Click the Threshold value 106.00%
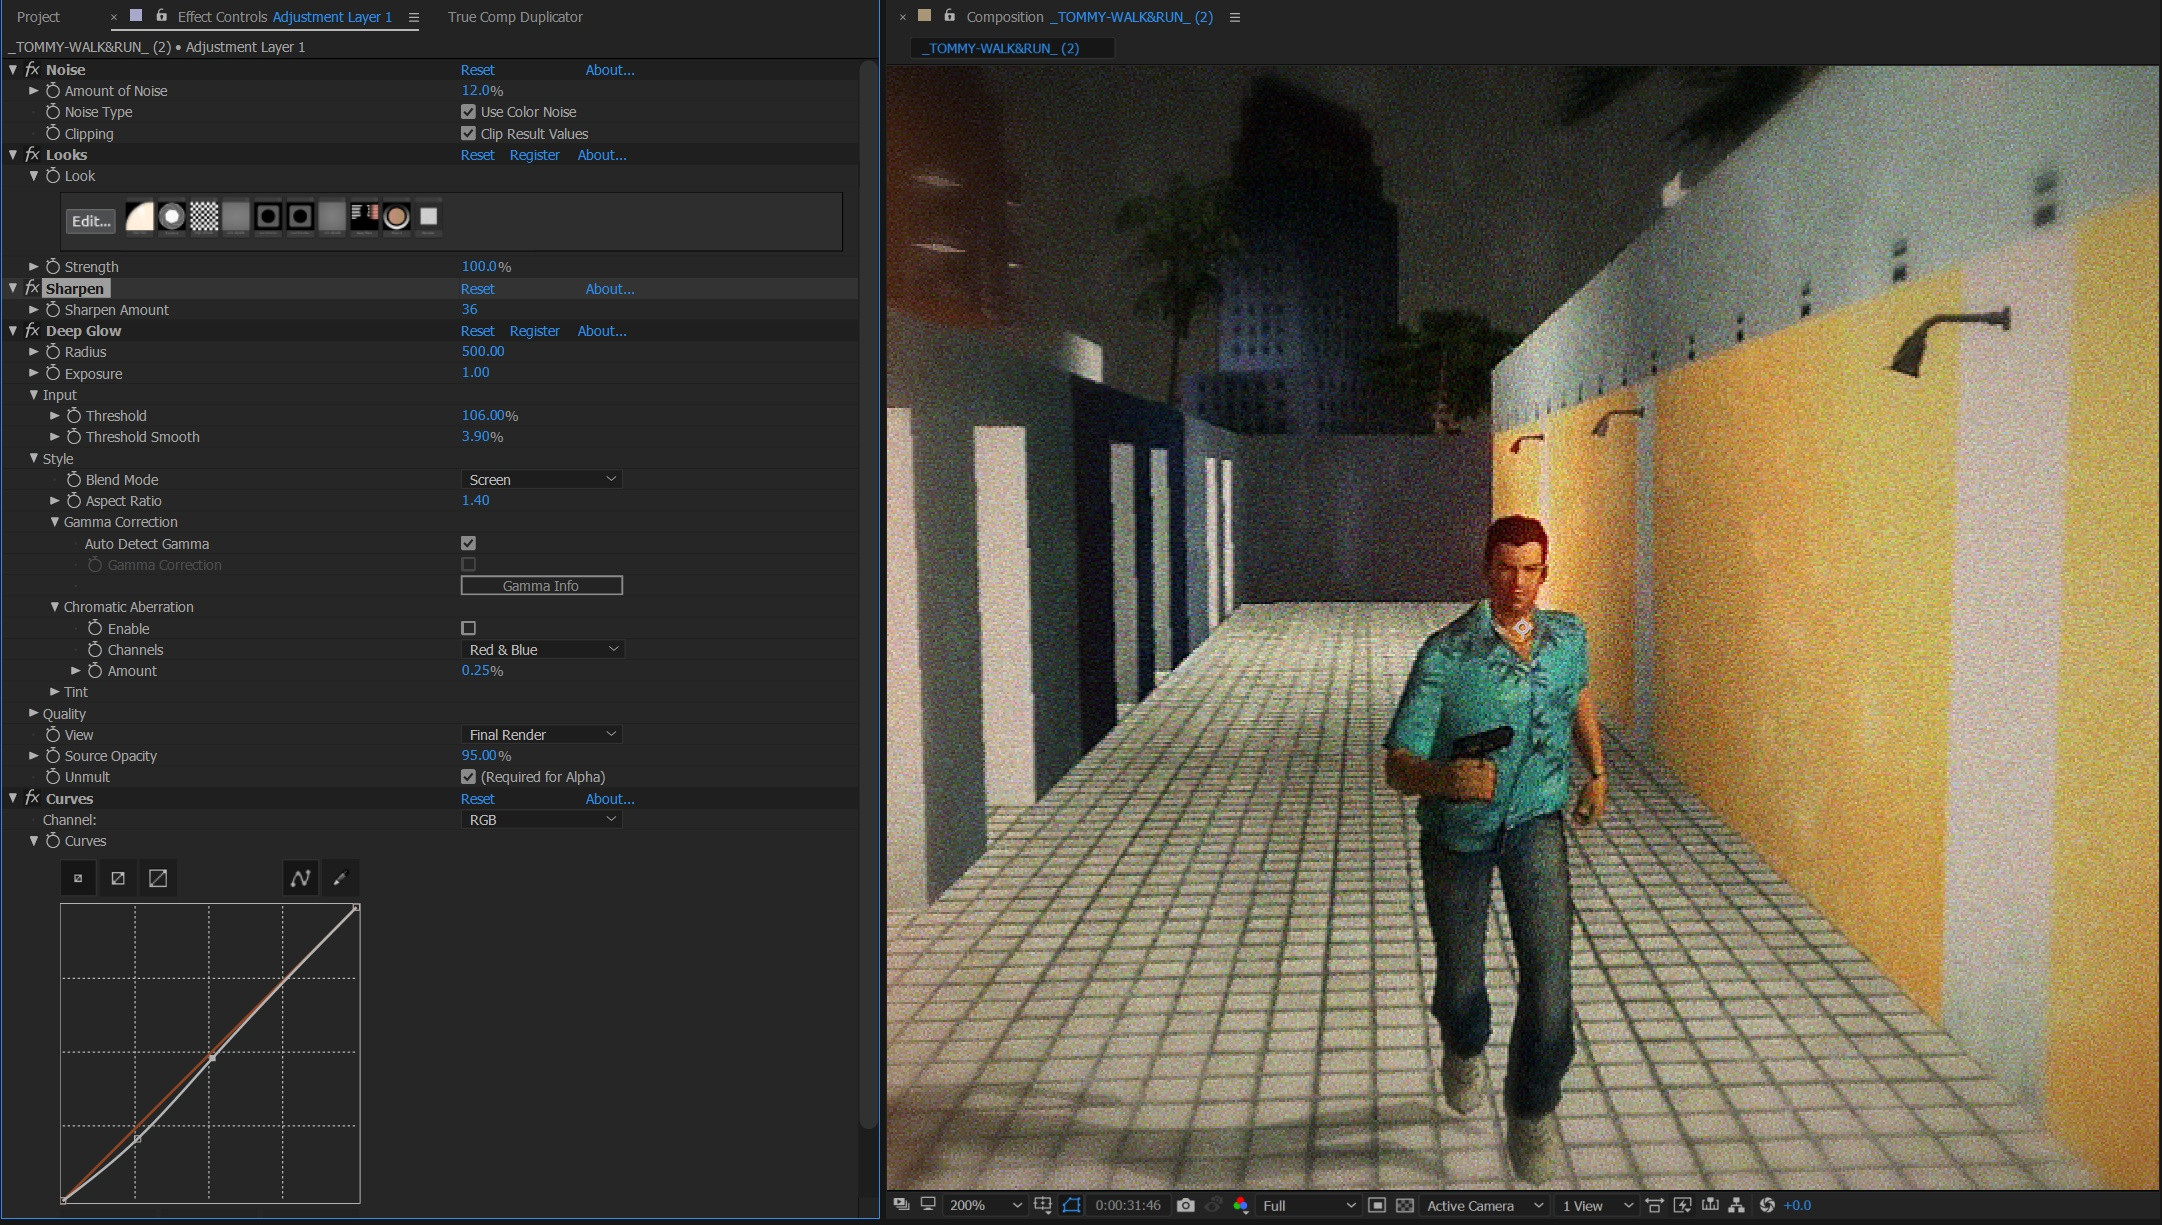 (490, 415)
